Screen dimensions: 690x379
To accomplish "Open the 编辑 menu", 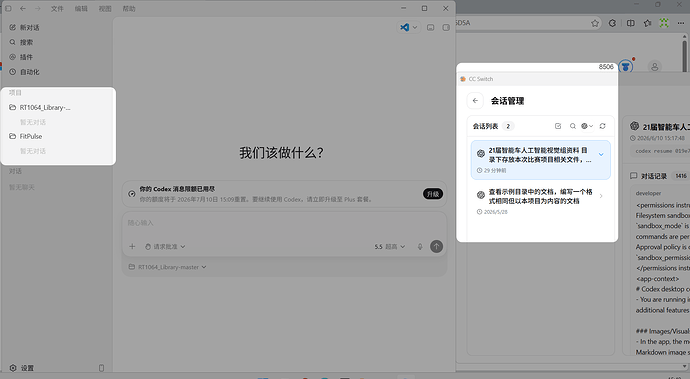I will tap(81, 8).
